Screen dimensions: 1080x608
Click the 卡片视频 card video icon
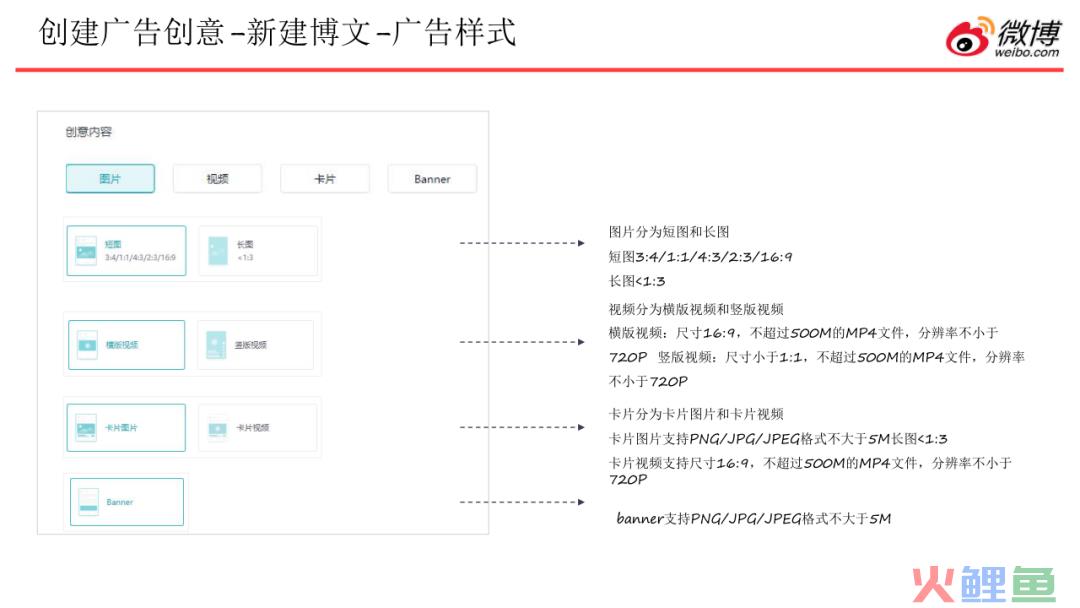(218, 428)
